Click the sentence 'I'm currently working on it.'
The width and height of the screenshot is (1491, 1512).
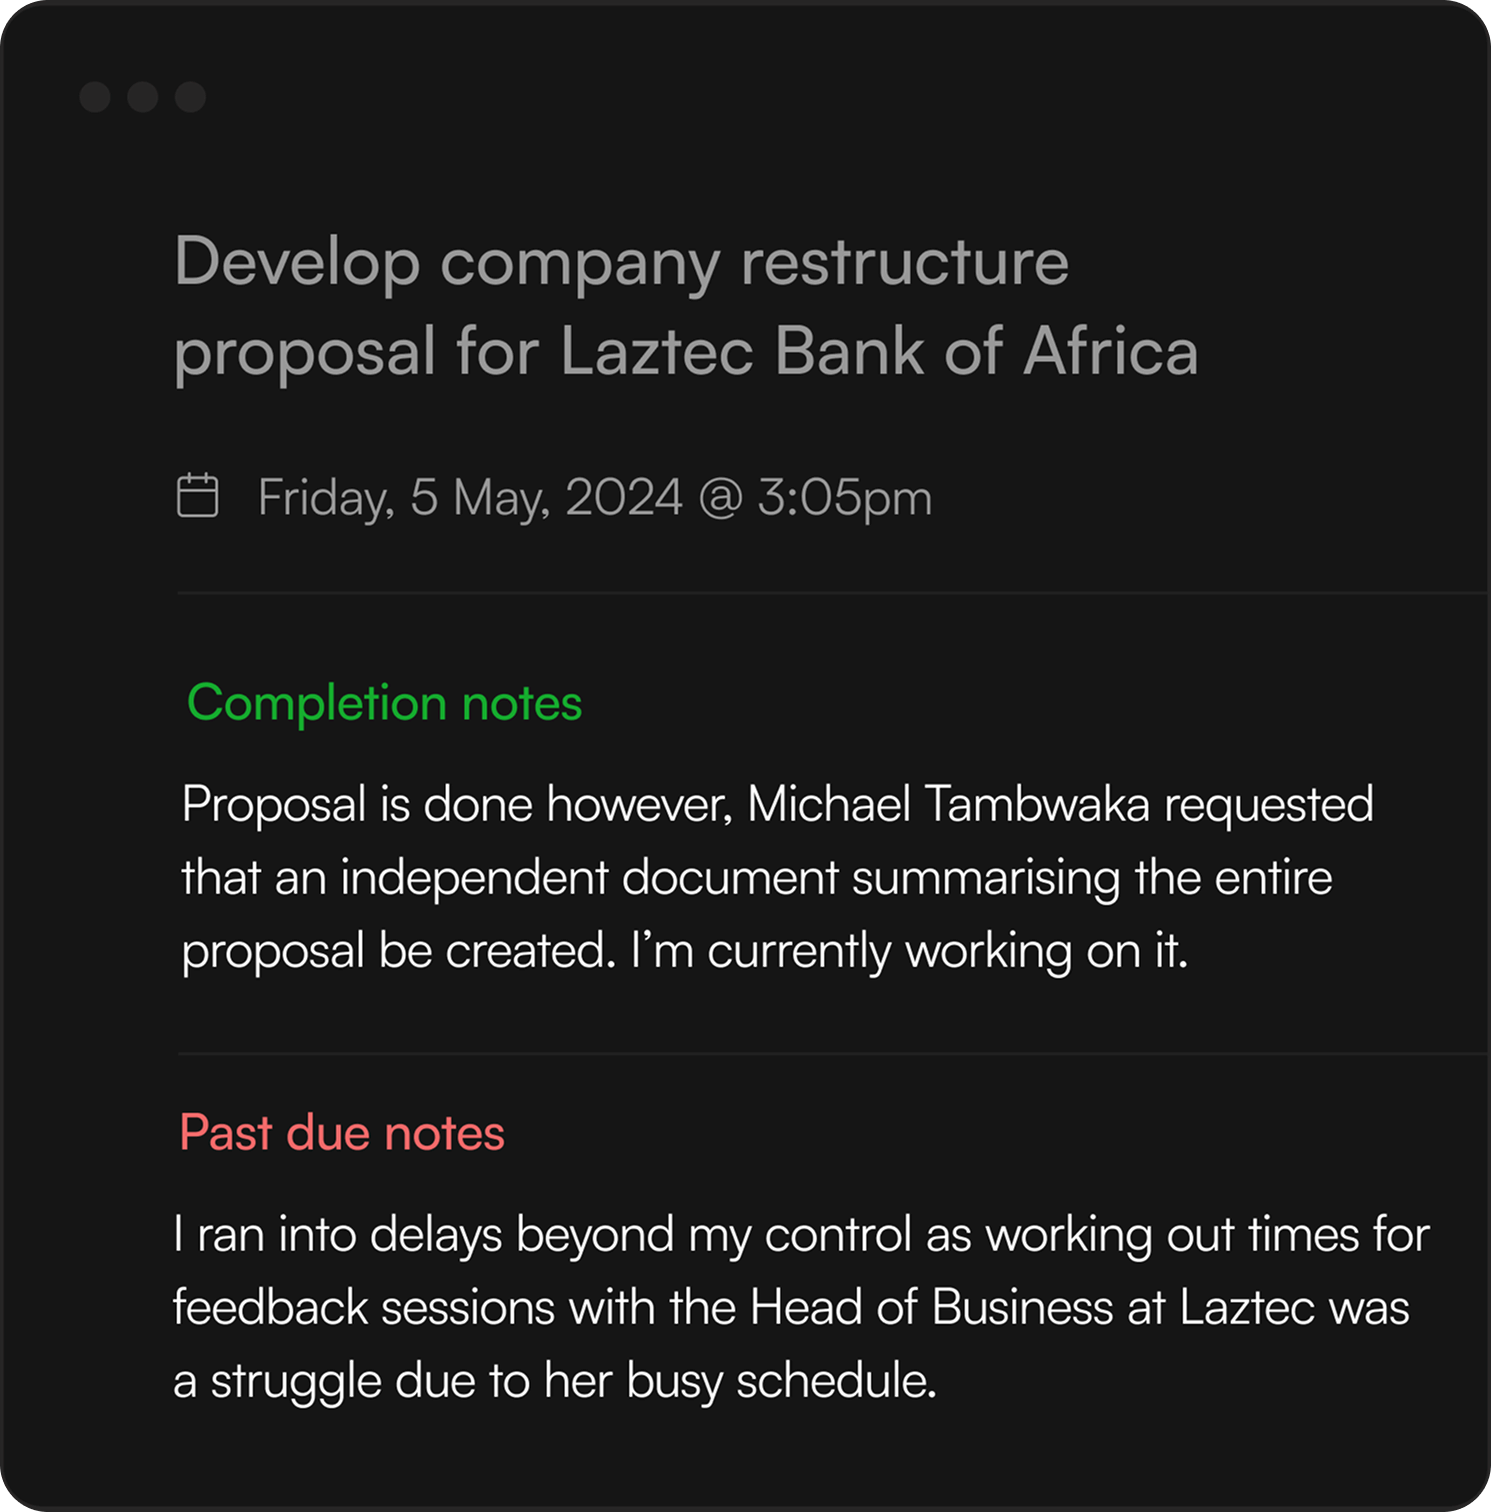click(x=909, y=952)
